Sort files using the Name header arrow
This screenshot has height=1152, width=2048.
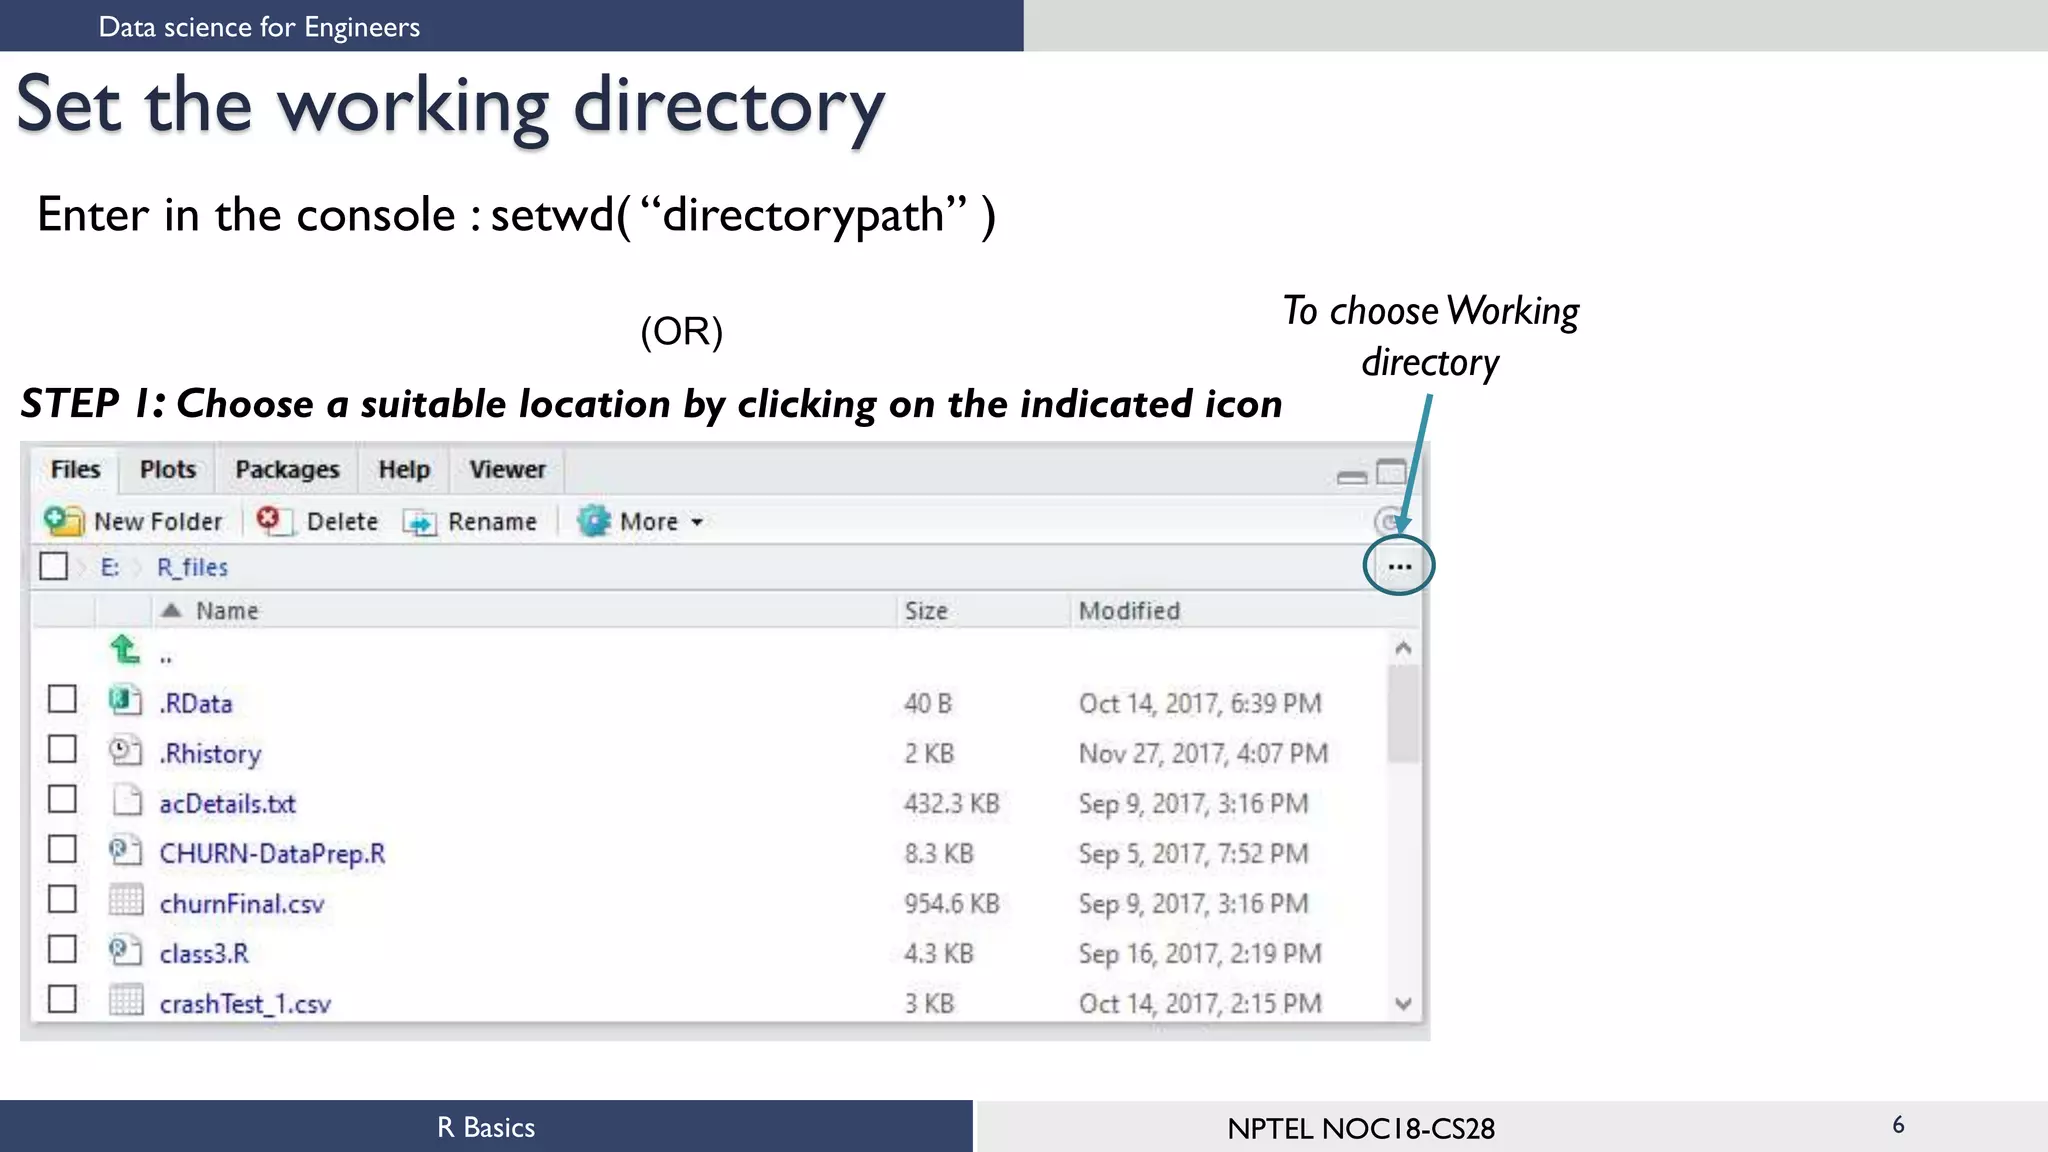172,610
